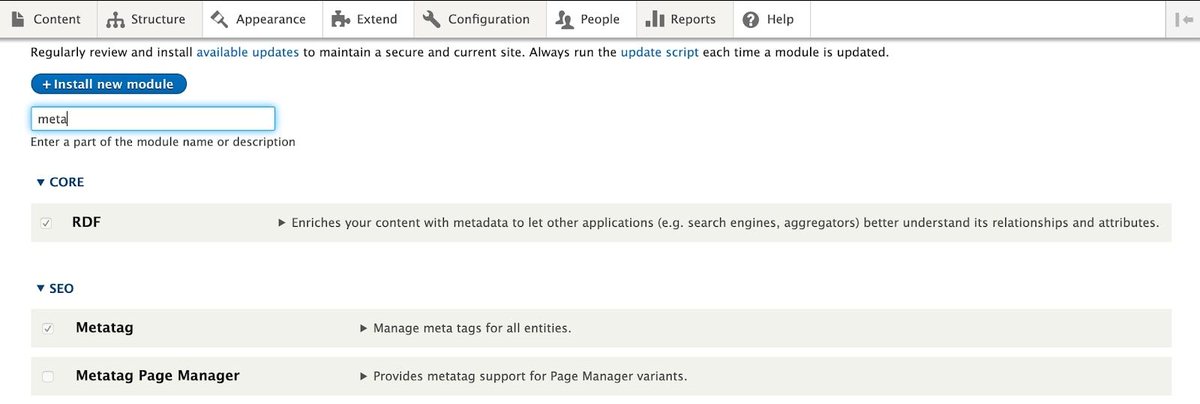Collapse the toolbar using the arrow icon
The width and height of the screenshot is (1200, 404).
click(x=1182, y=19)
